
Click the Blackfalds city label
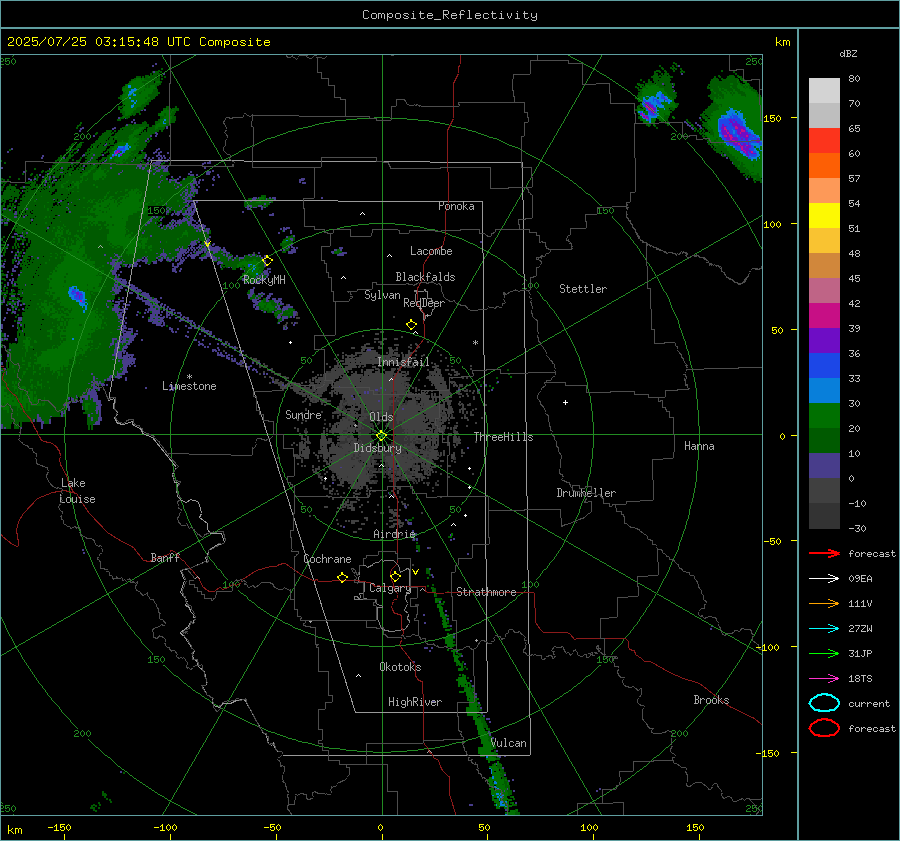point(425,277)
